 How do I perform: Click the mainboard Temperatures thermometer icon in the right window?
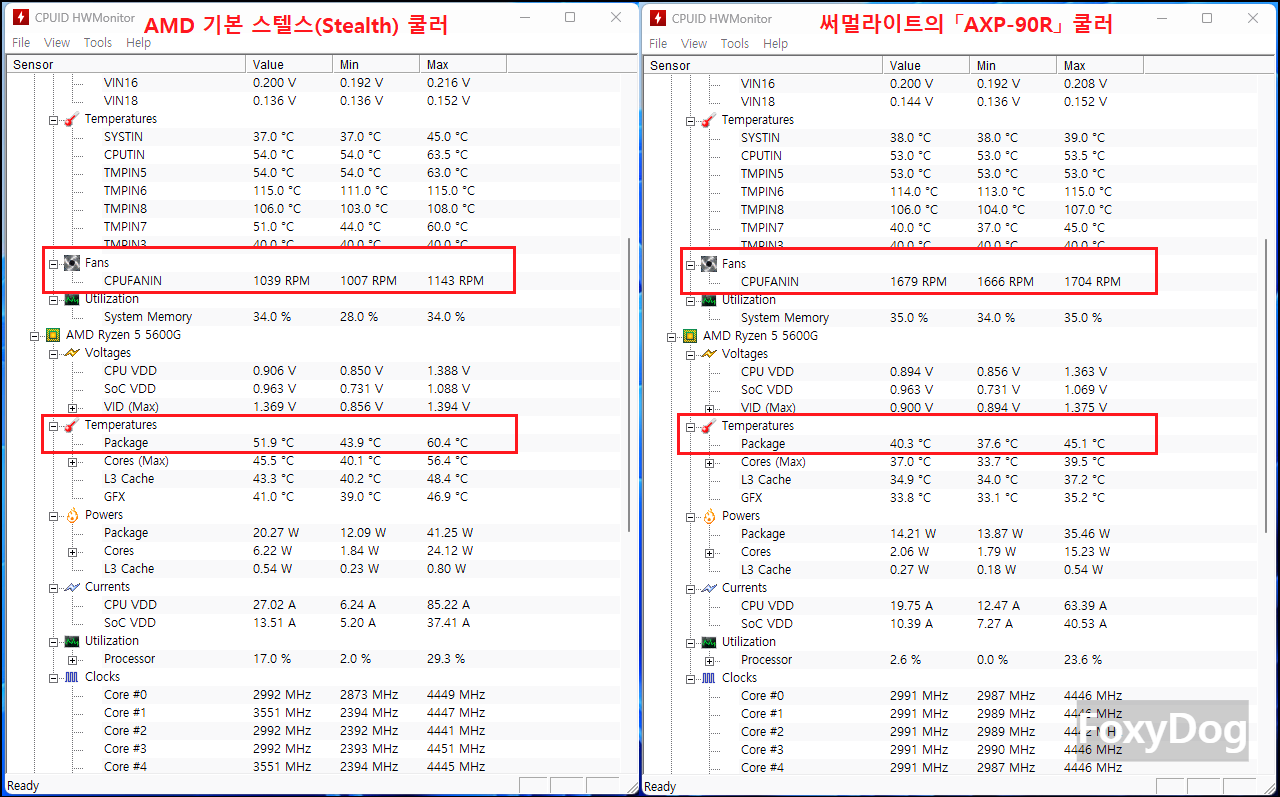(708, 120)
